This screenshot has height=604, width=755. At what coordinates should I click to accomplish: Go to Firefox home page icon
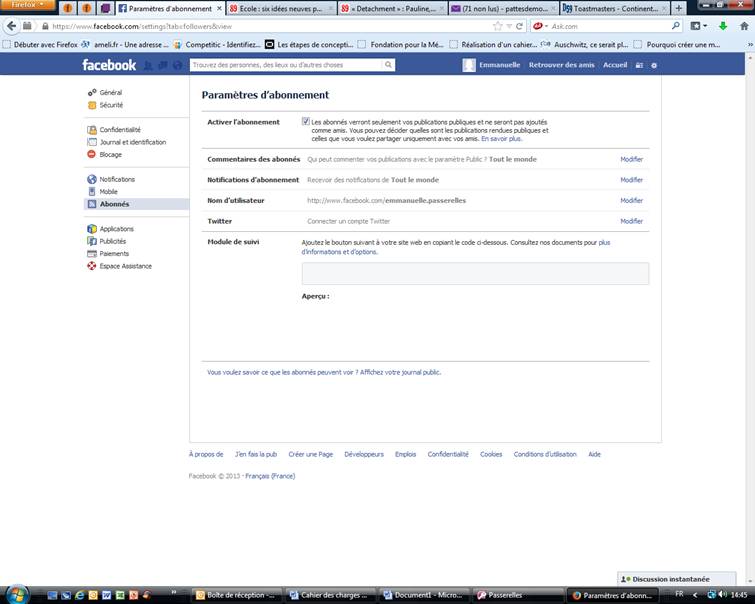coord(744,26)
